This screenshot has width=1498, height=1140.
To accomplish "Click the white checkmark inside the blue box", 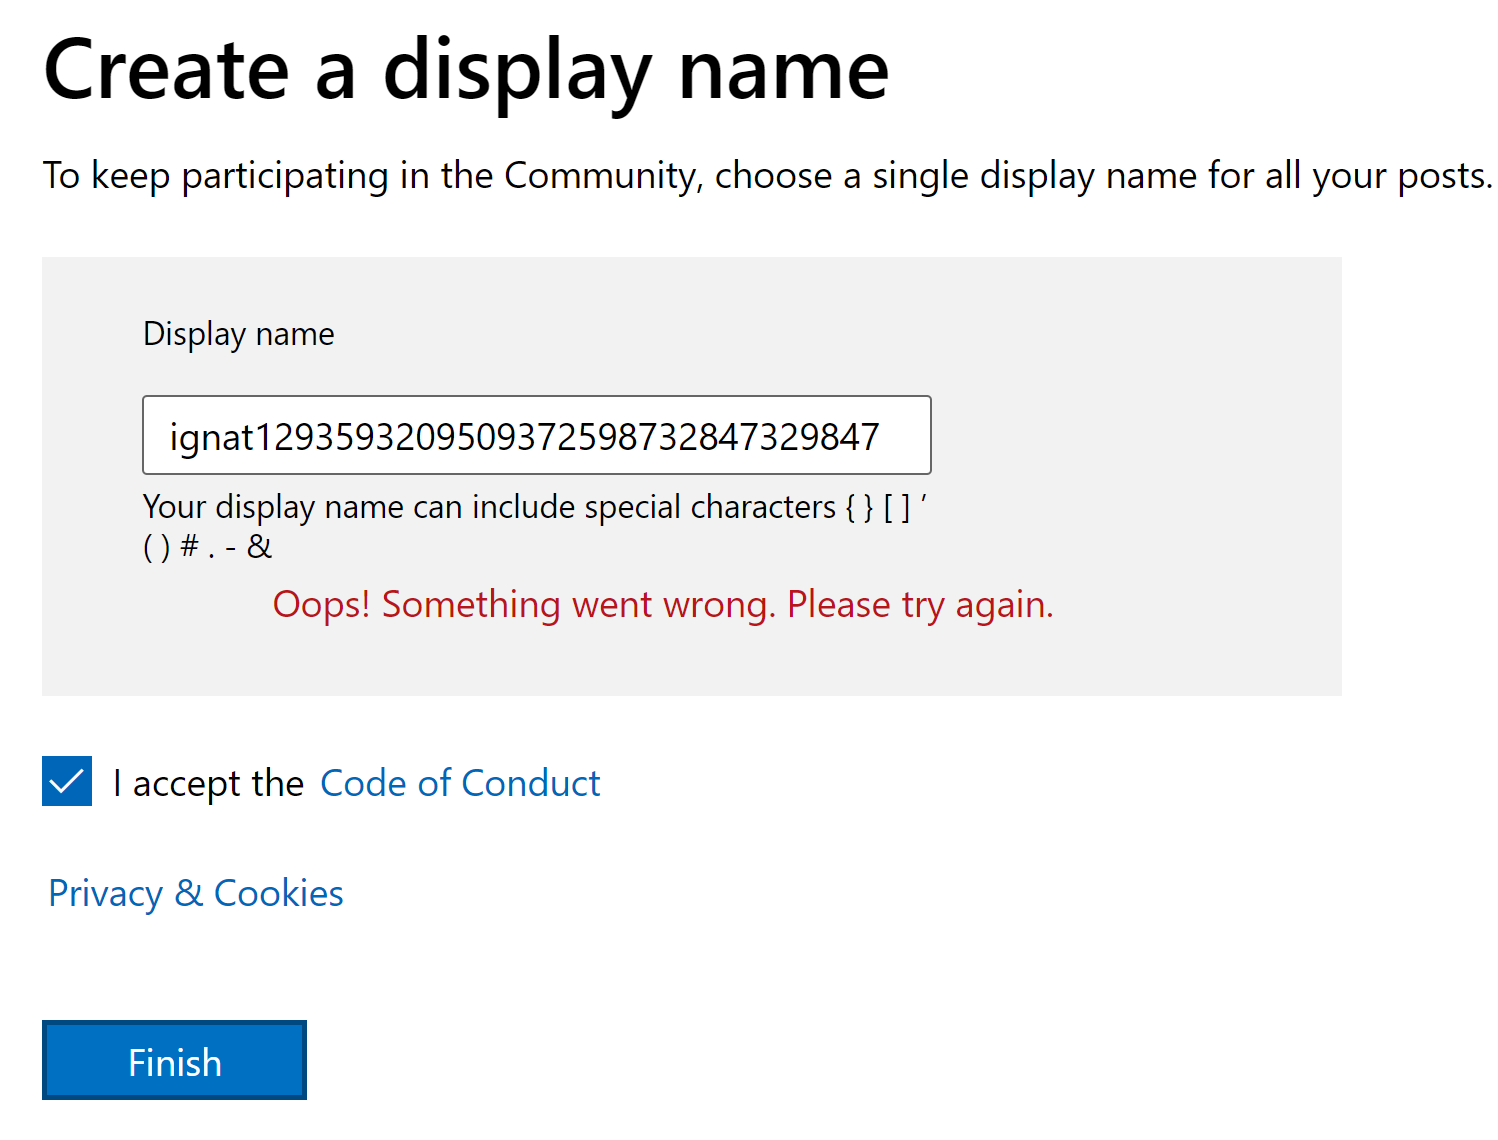I will [67, 781].
